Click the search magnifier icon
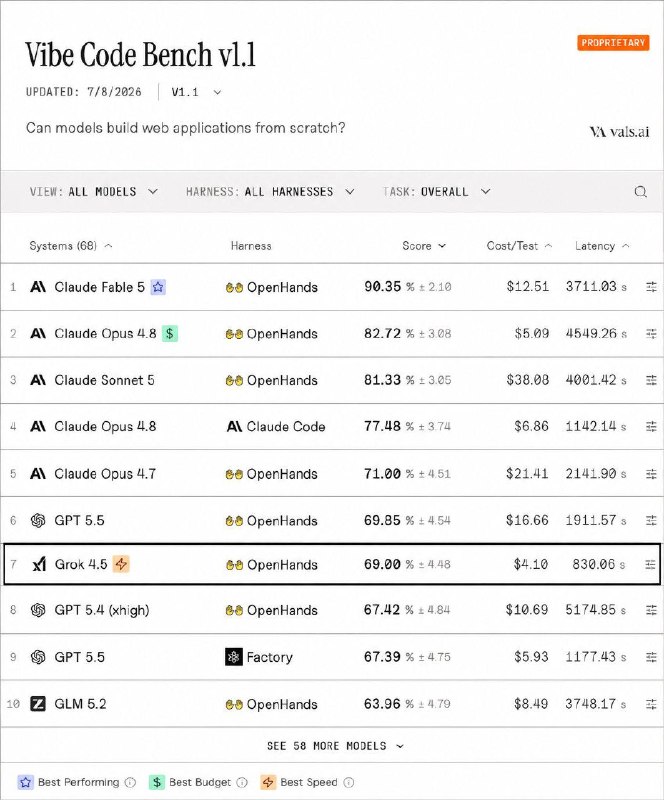Screen dimensions: 664x800 point(641,192)
